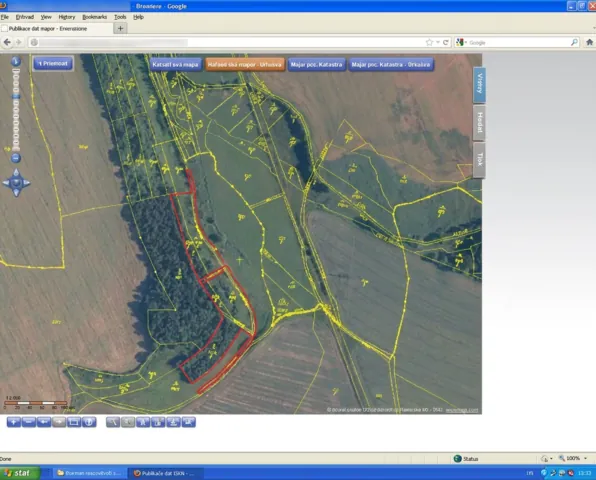Open the Tools menu
Screen dimensions: 596x480
[120, 17]
